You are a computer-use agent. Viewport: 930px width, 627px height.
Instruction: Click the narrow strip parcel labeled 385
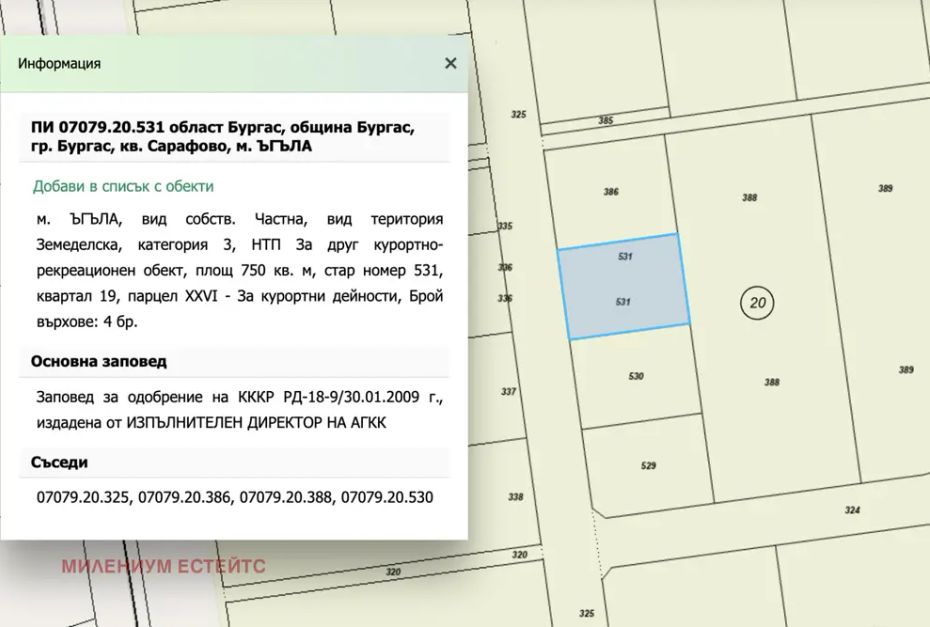click(x=605, y=121)
